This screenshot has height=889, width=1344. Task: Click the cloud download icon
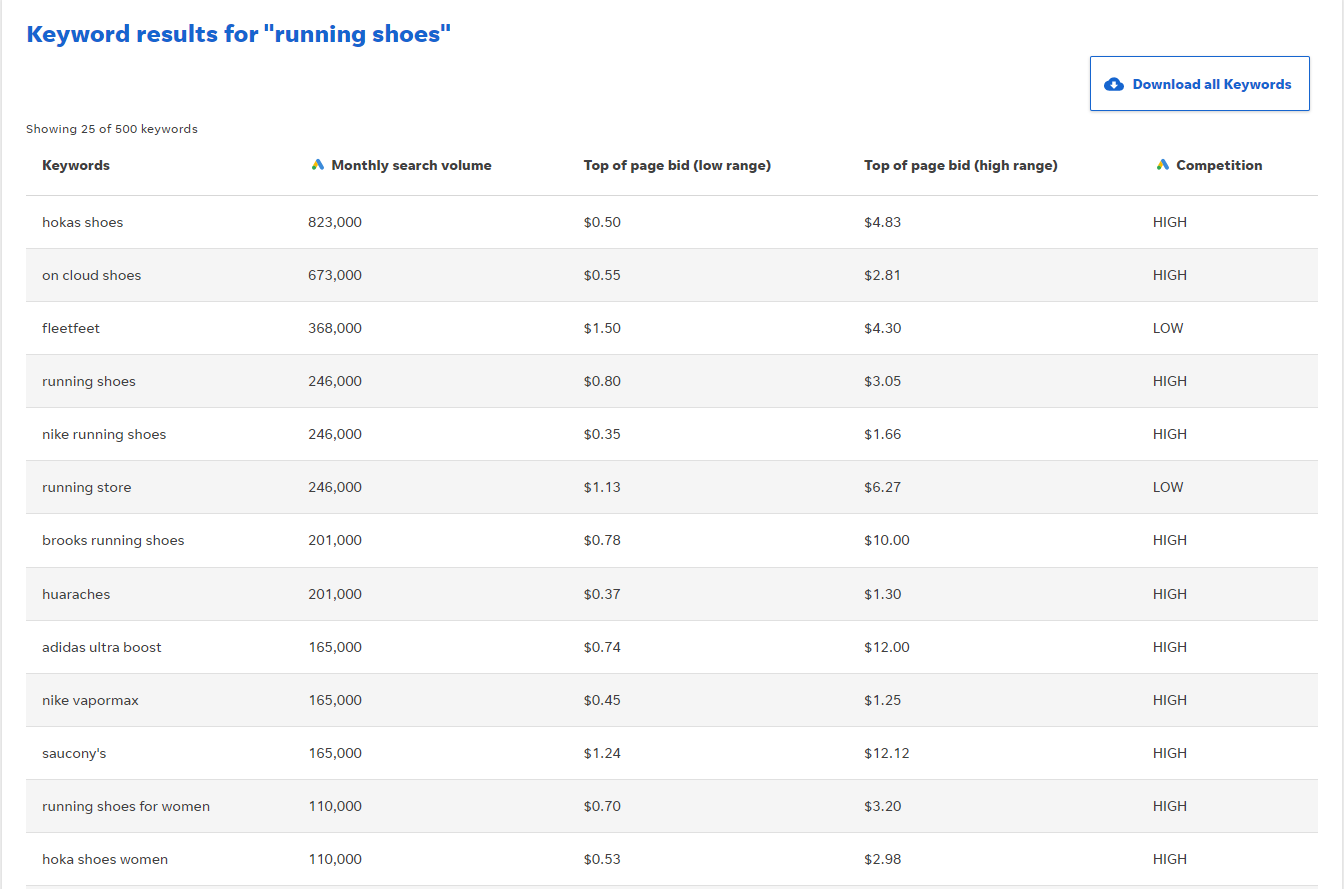coord(1114,85)
